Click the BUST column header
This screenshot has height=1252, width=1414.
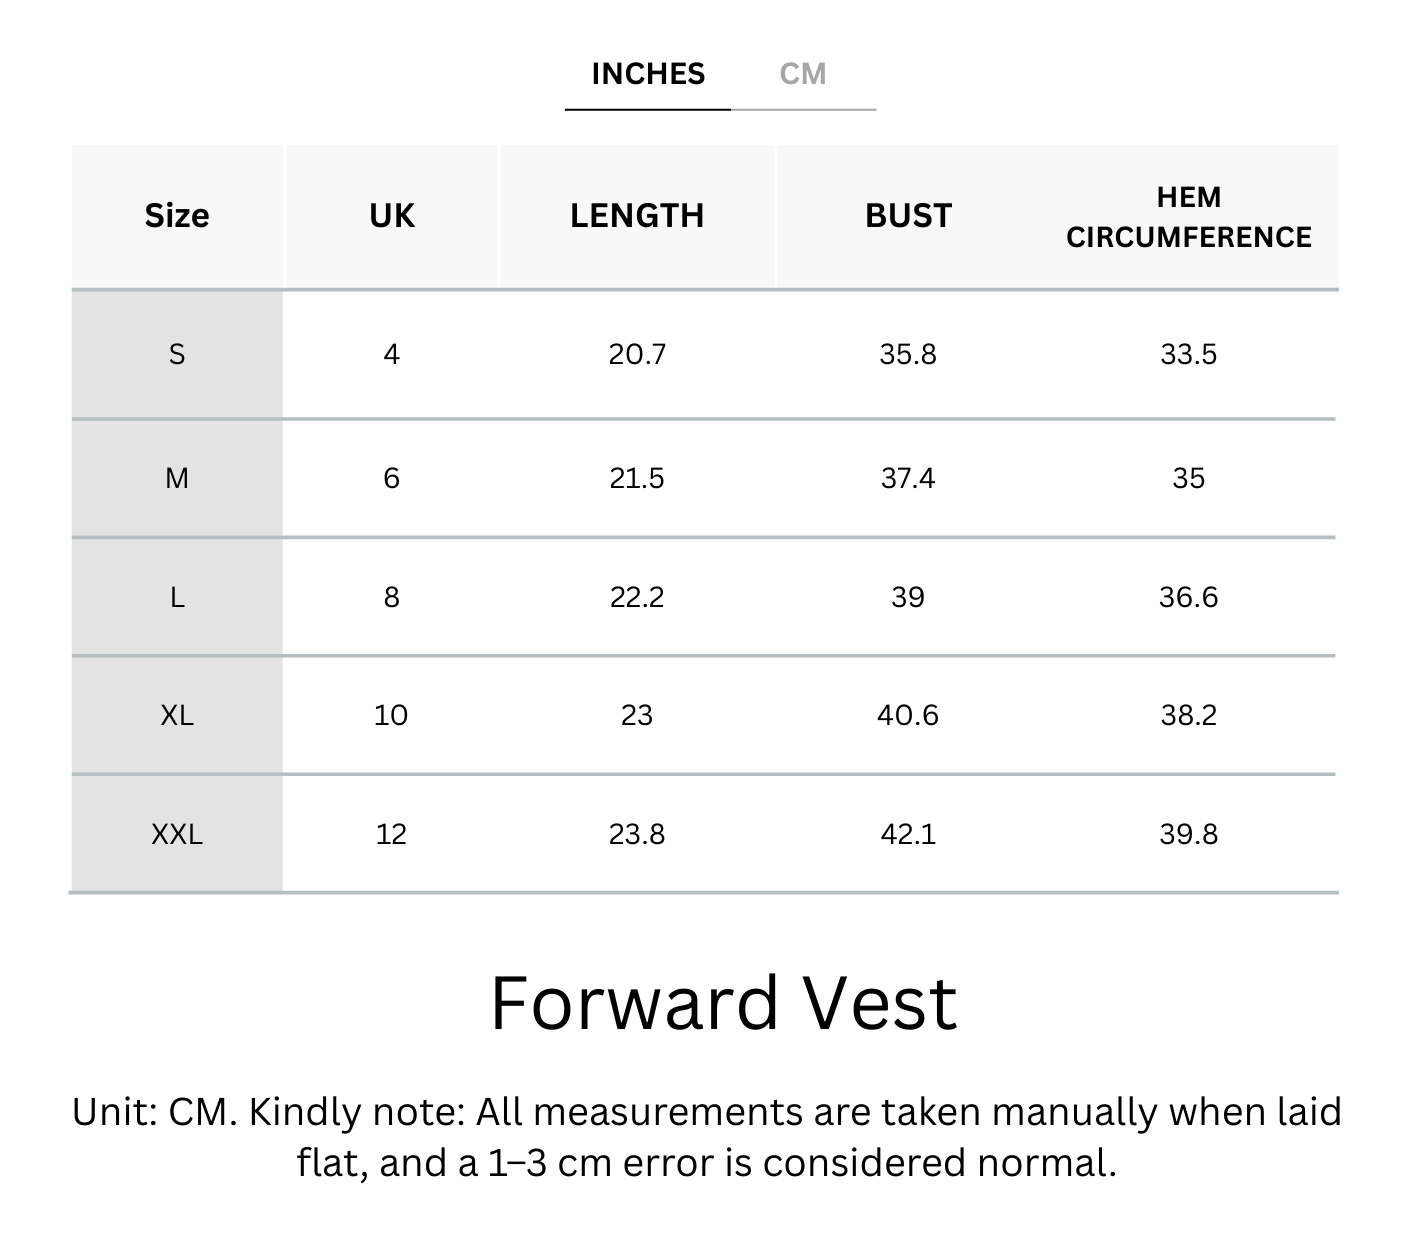908,216
